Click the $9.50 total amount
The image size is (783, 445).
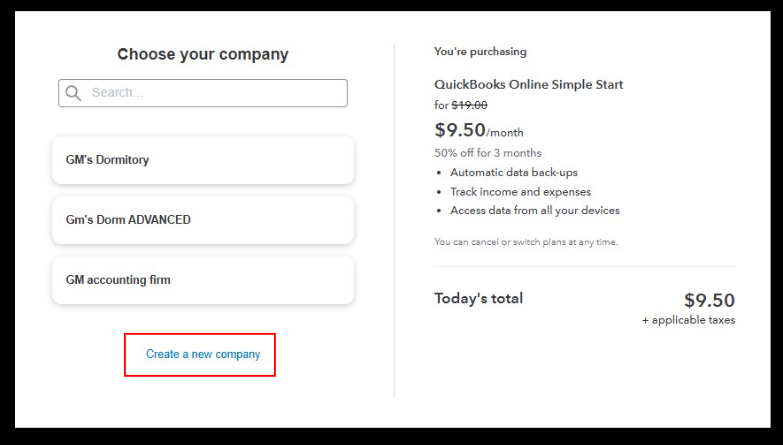click(709, 300)
